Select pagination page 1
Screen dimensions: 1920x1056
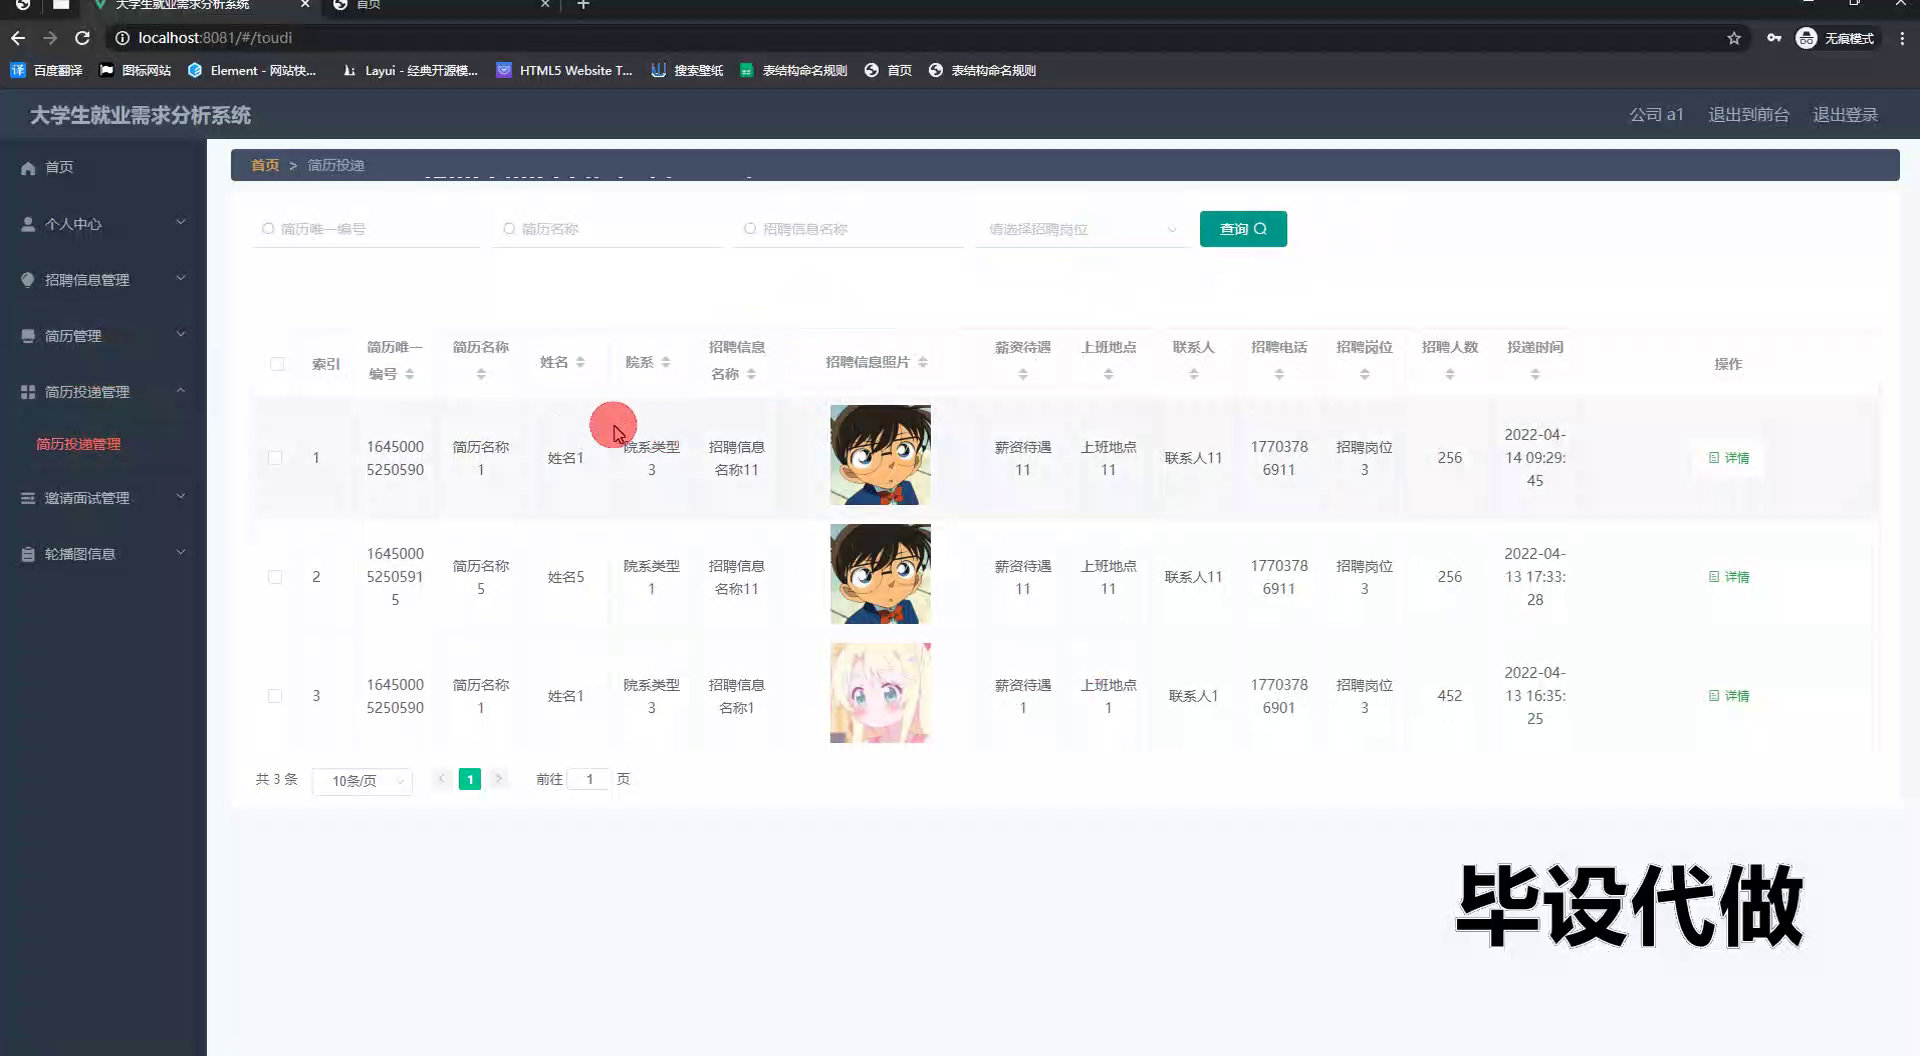(x=470, y=779)
